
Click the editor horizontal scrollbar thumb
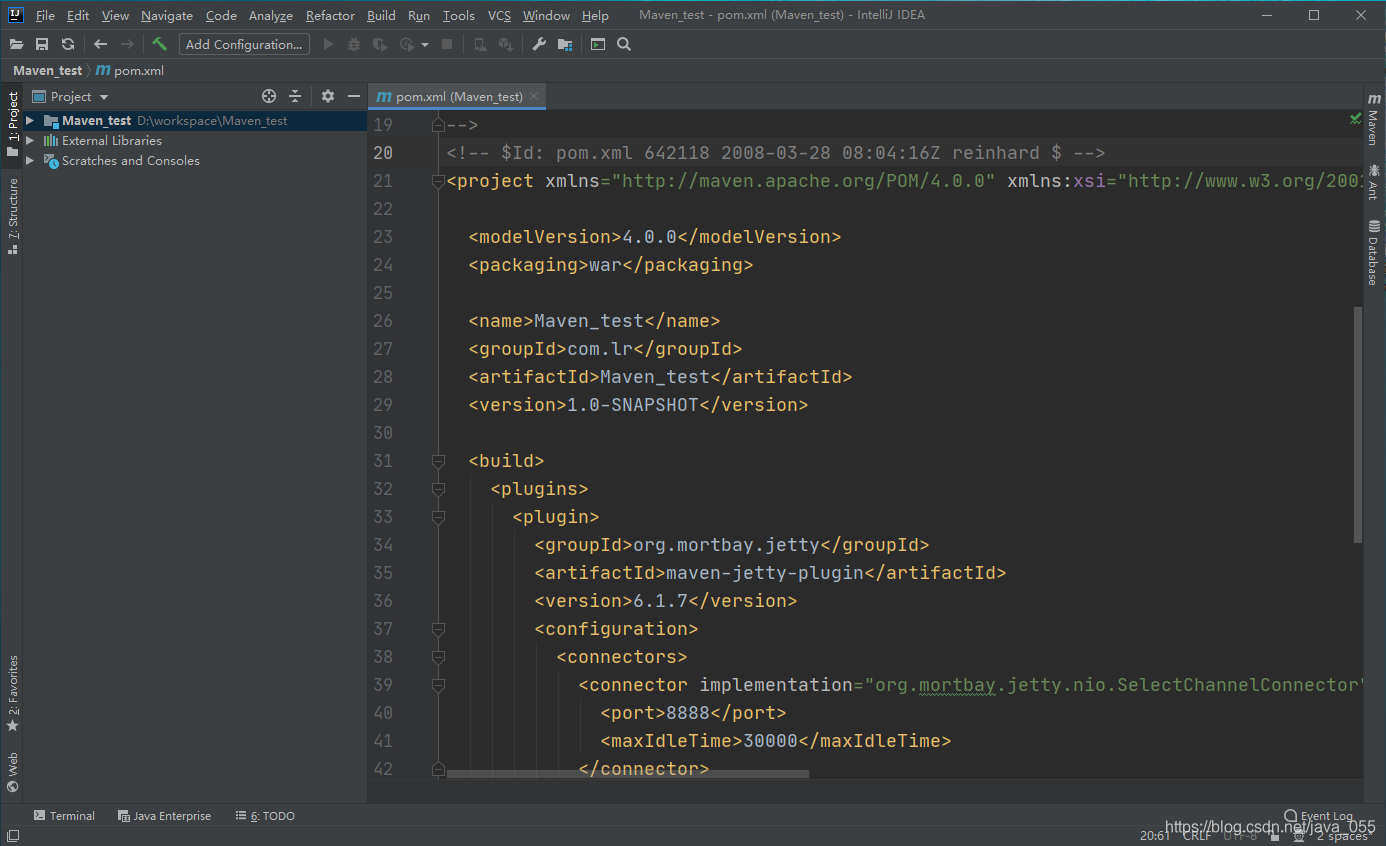point(628,773)
